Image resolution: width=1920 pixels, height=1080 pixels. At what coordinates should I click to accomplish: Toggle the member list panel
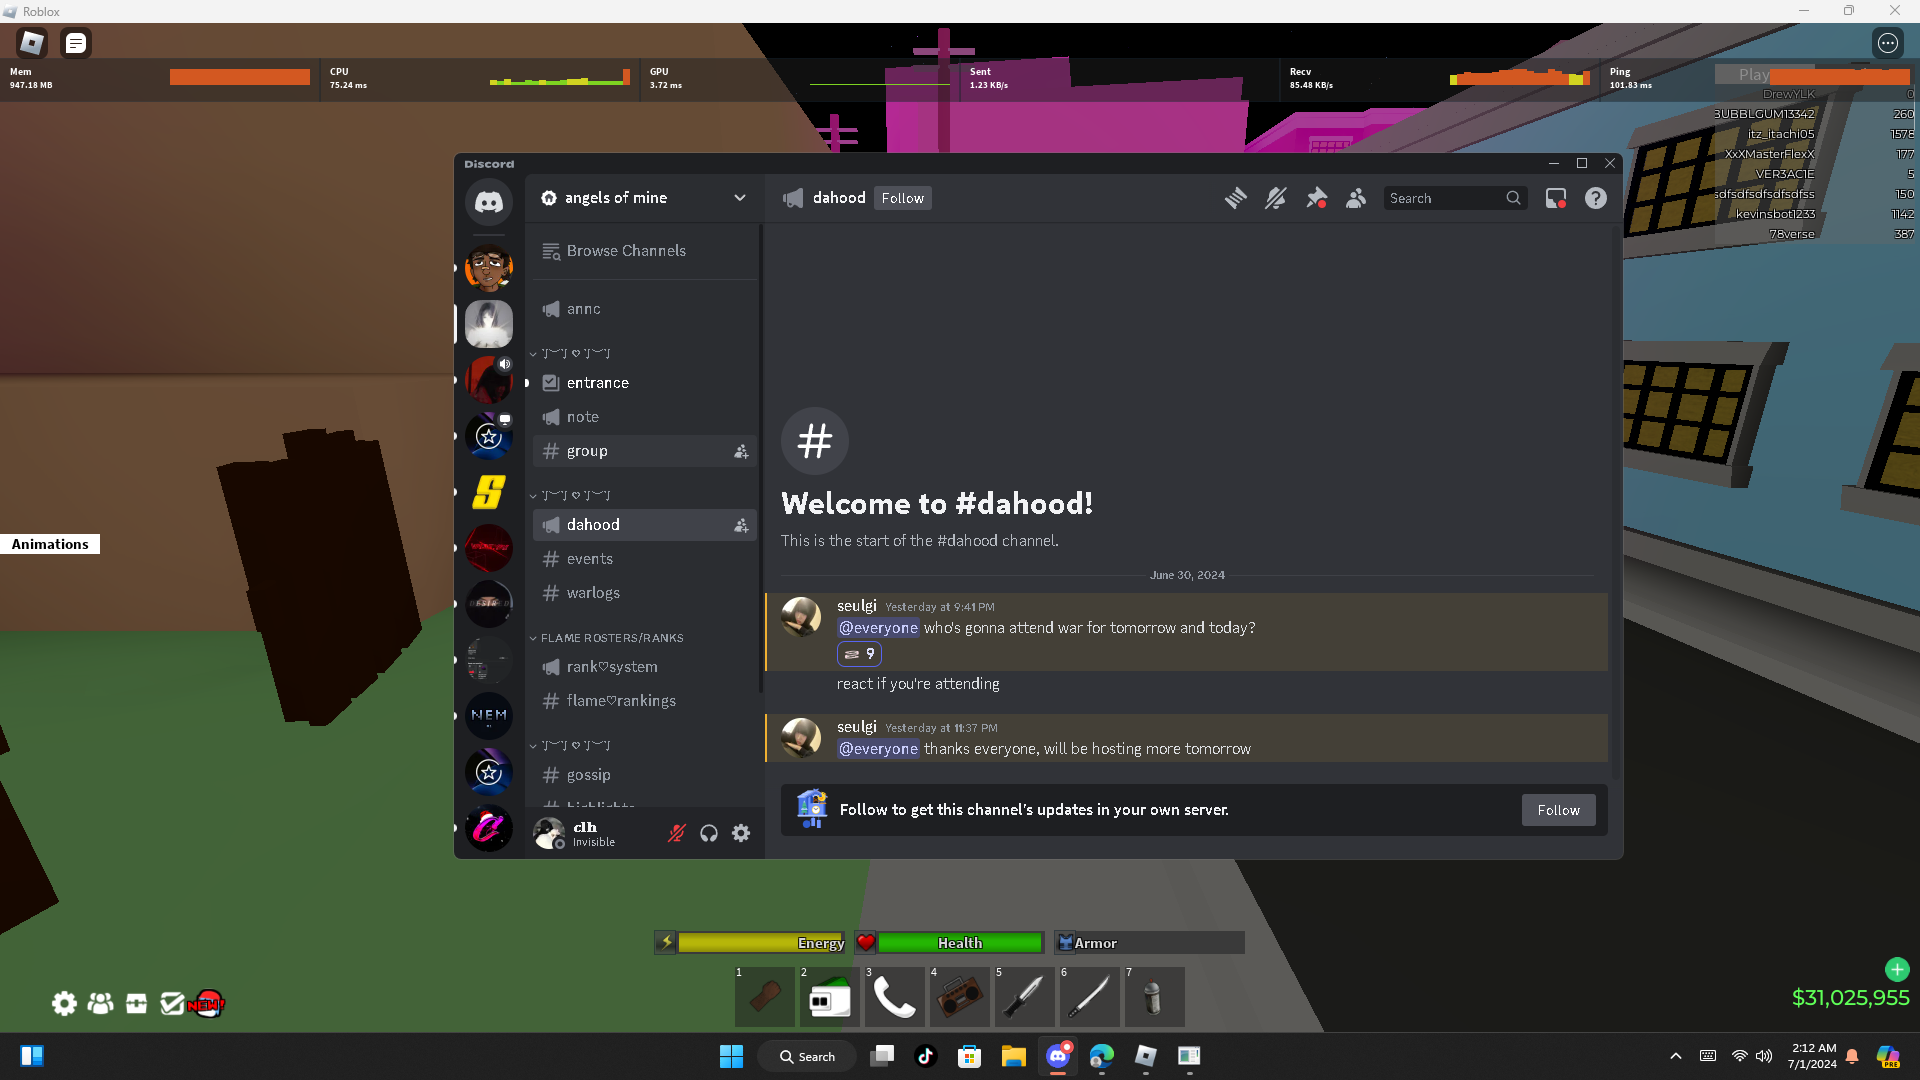pos(1356,198)
